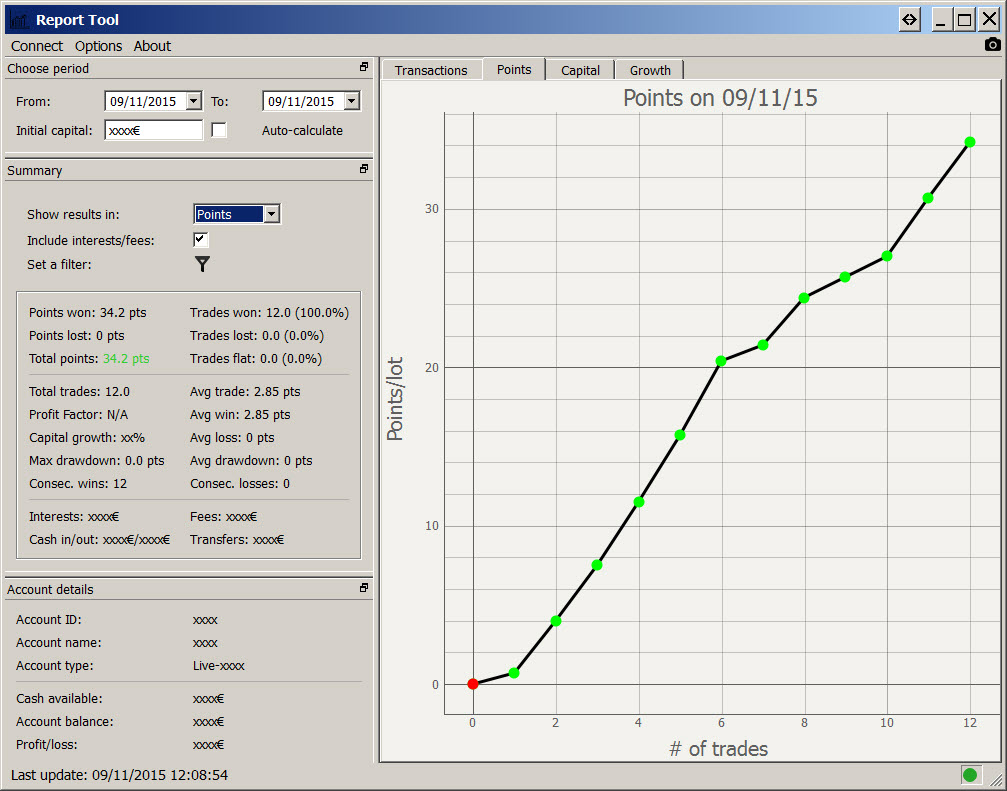The width and height of the screenshot is (1007, 791).
Task: Click the Report Tool title bar icon
Action: pos(18,20)
